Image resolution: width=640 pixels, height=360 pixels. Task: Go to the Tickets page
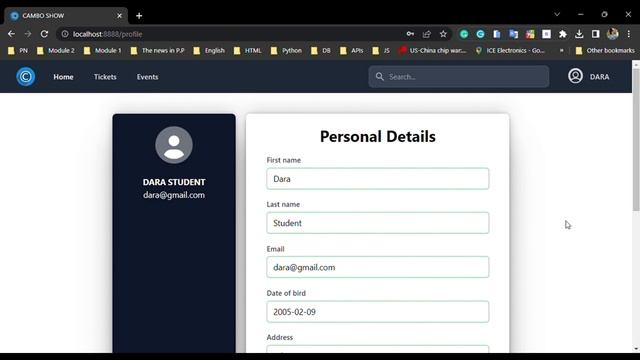[x=105, y=77]
